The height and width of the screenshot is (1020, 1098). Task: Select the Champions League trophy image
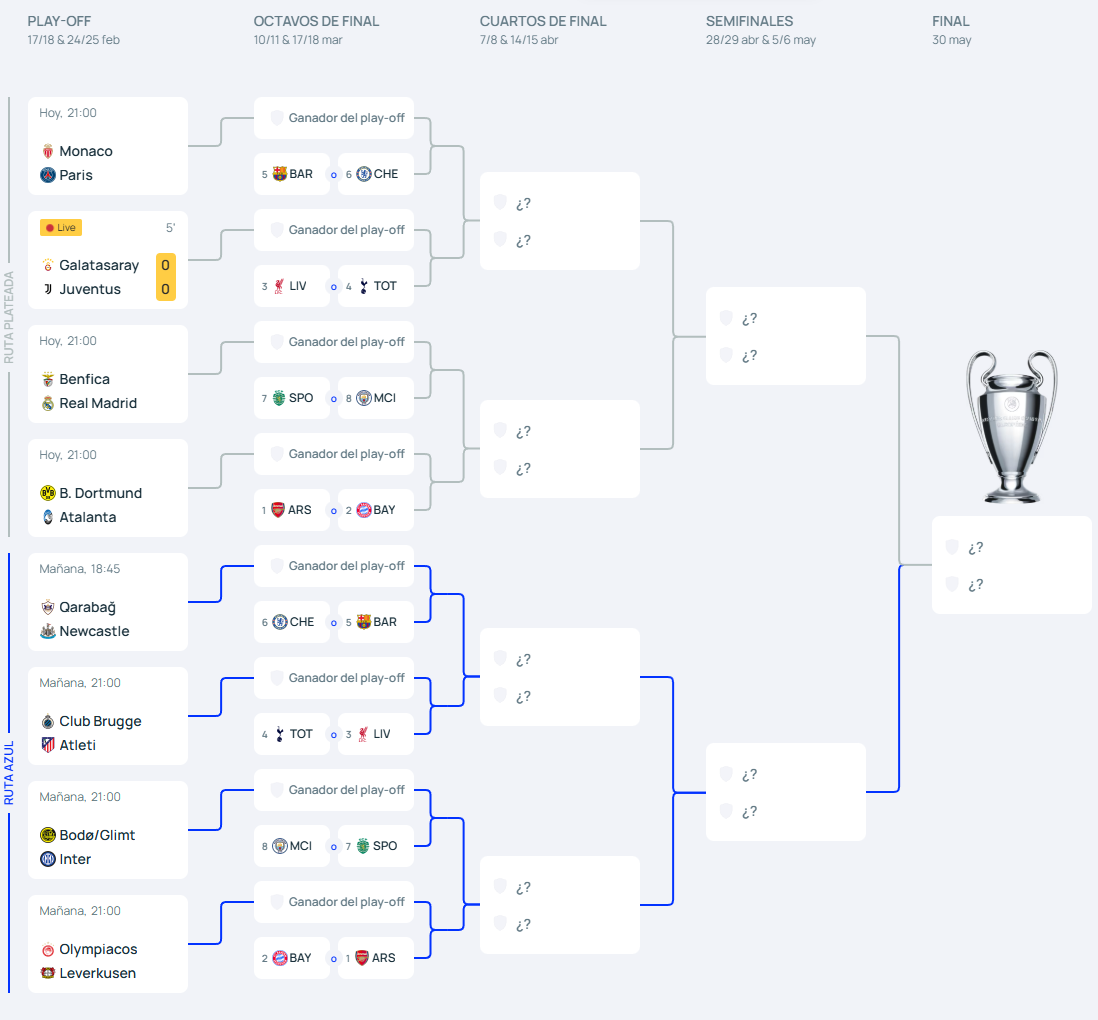click(x=1011, y=426)
